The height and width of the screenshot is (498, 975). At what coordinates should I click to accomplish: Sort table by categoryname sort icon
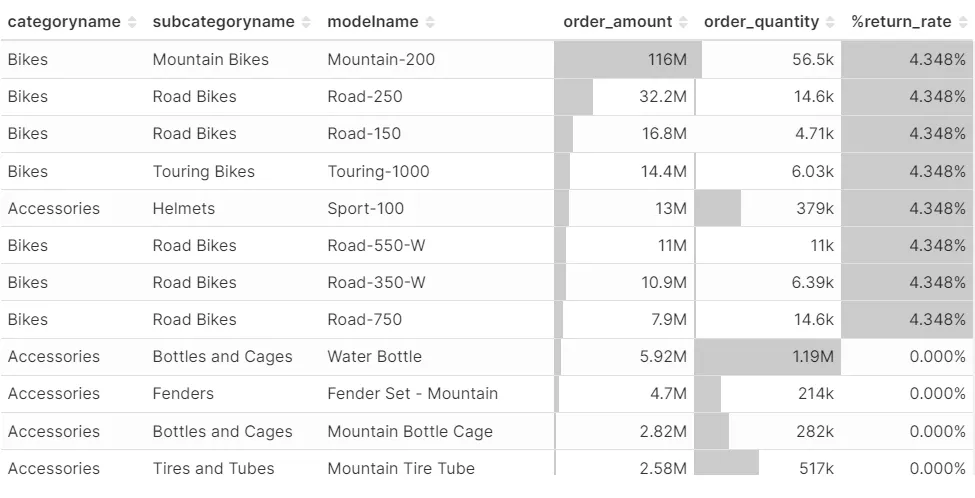click(x=132, y=22)
